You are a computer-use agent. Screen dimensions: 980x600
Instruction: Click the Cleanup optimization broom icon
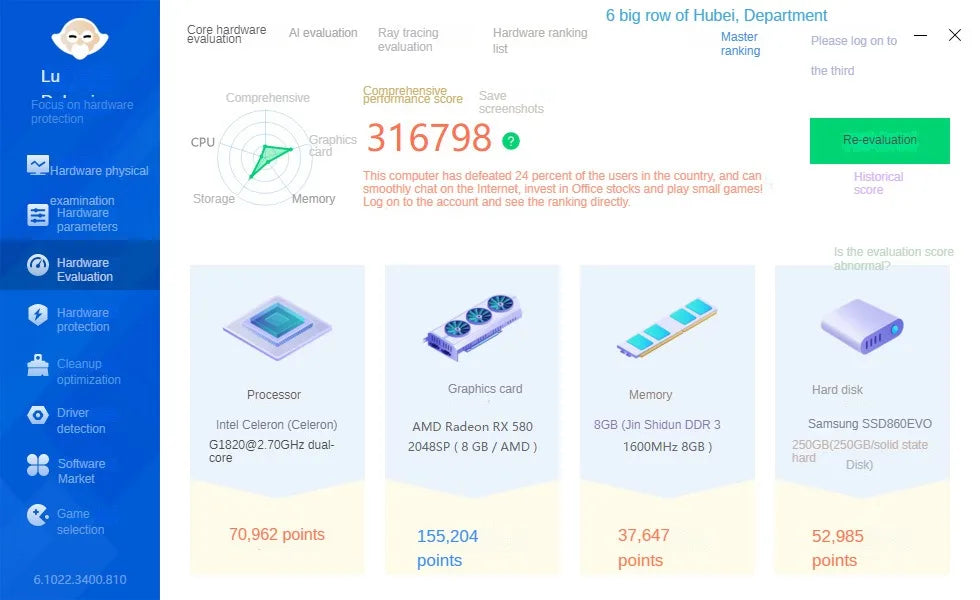point(38,366)
